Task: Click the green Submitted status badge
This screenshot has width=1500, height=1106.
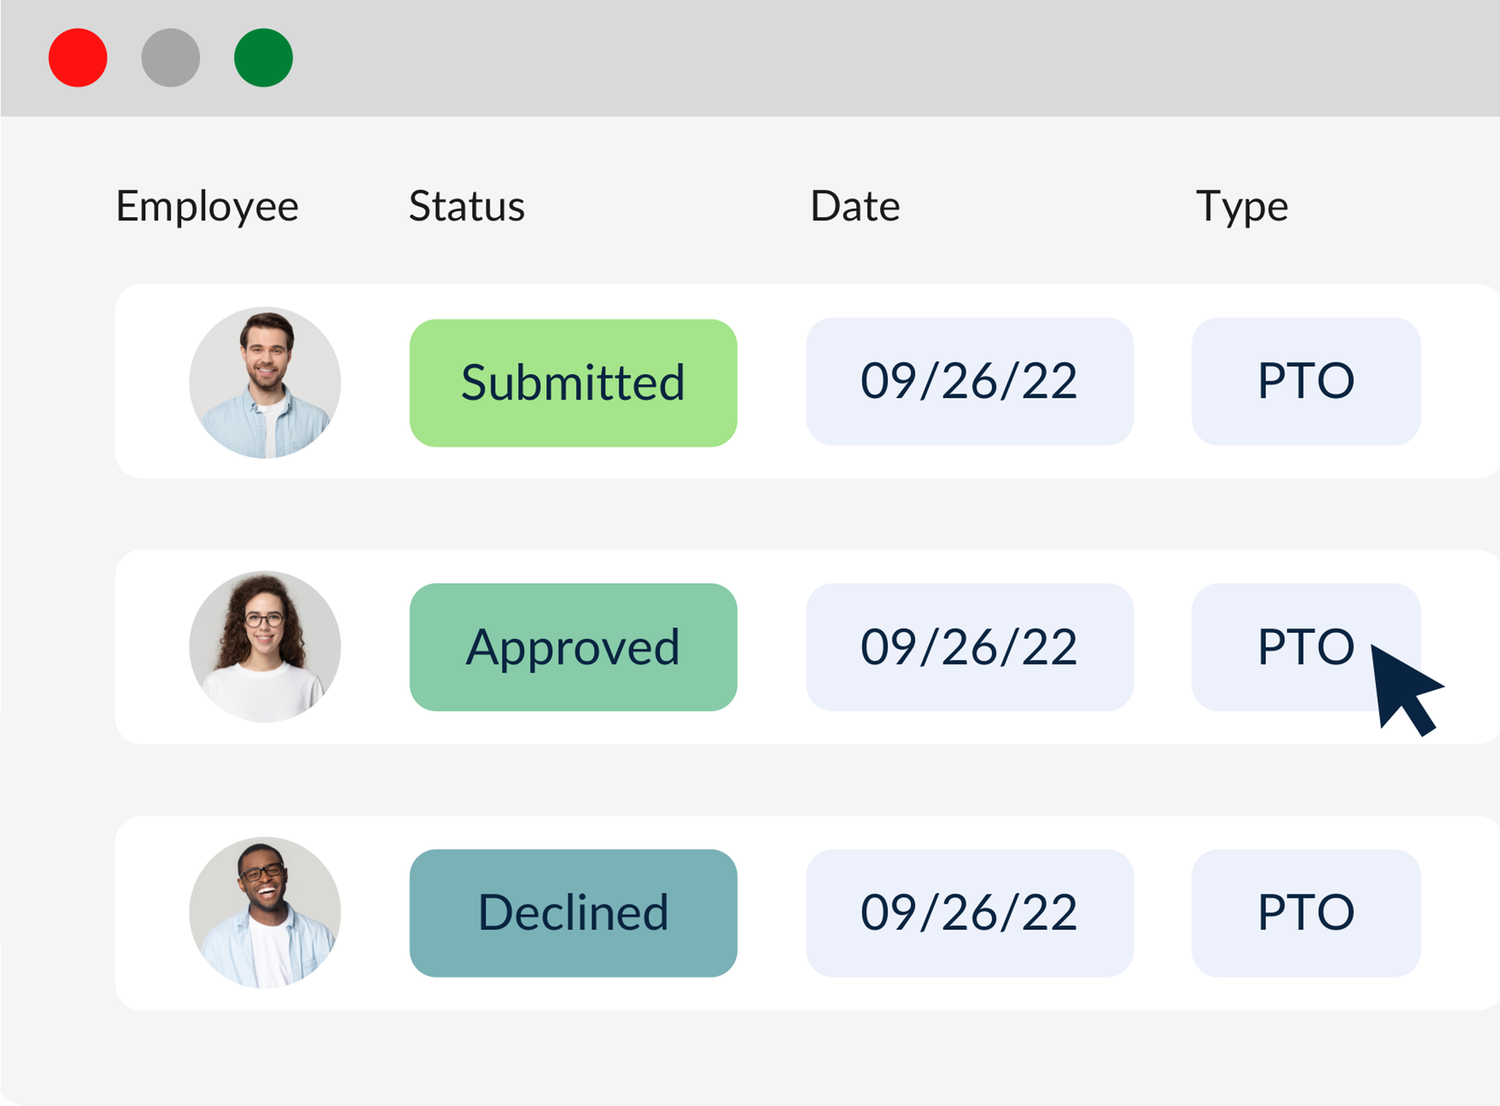Action: tap(573, 383)
